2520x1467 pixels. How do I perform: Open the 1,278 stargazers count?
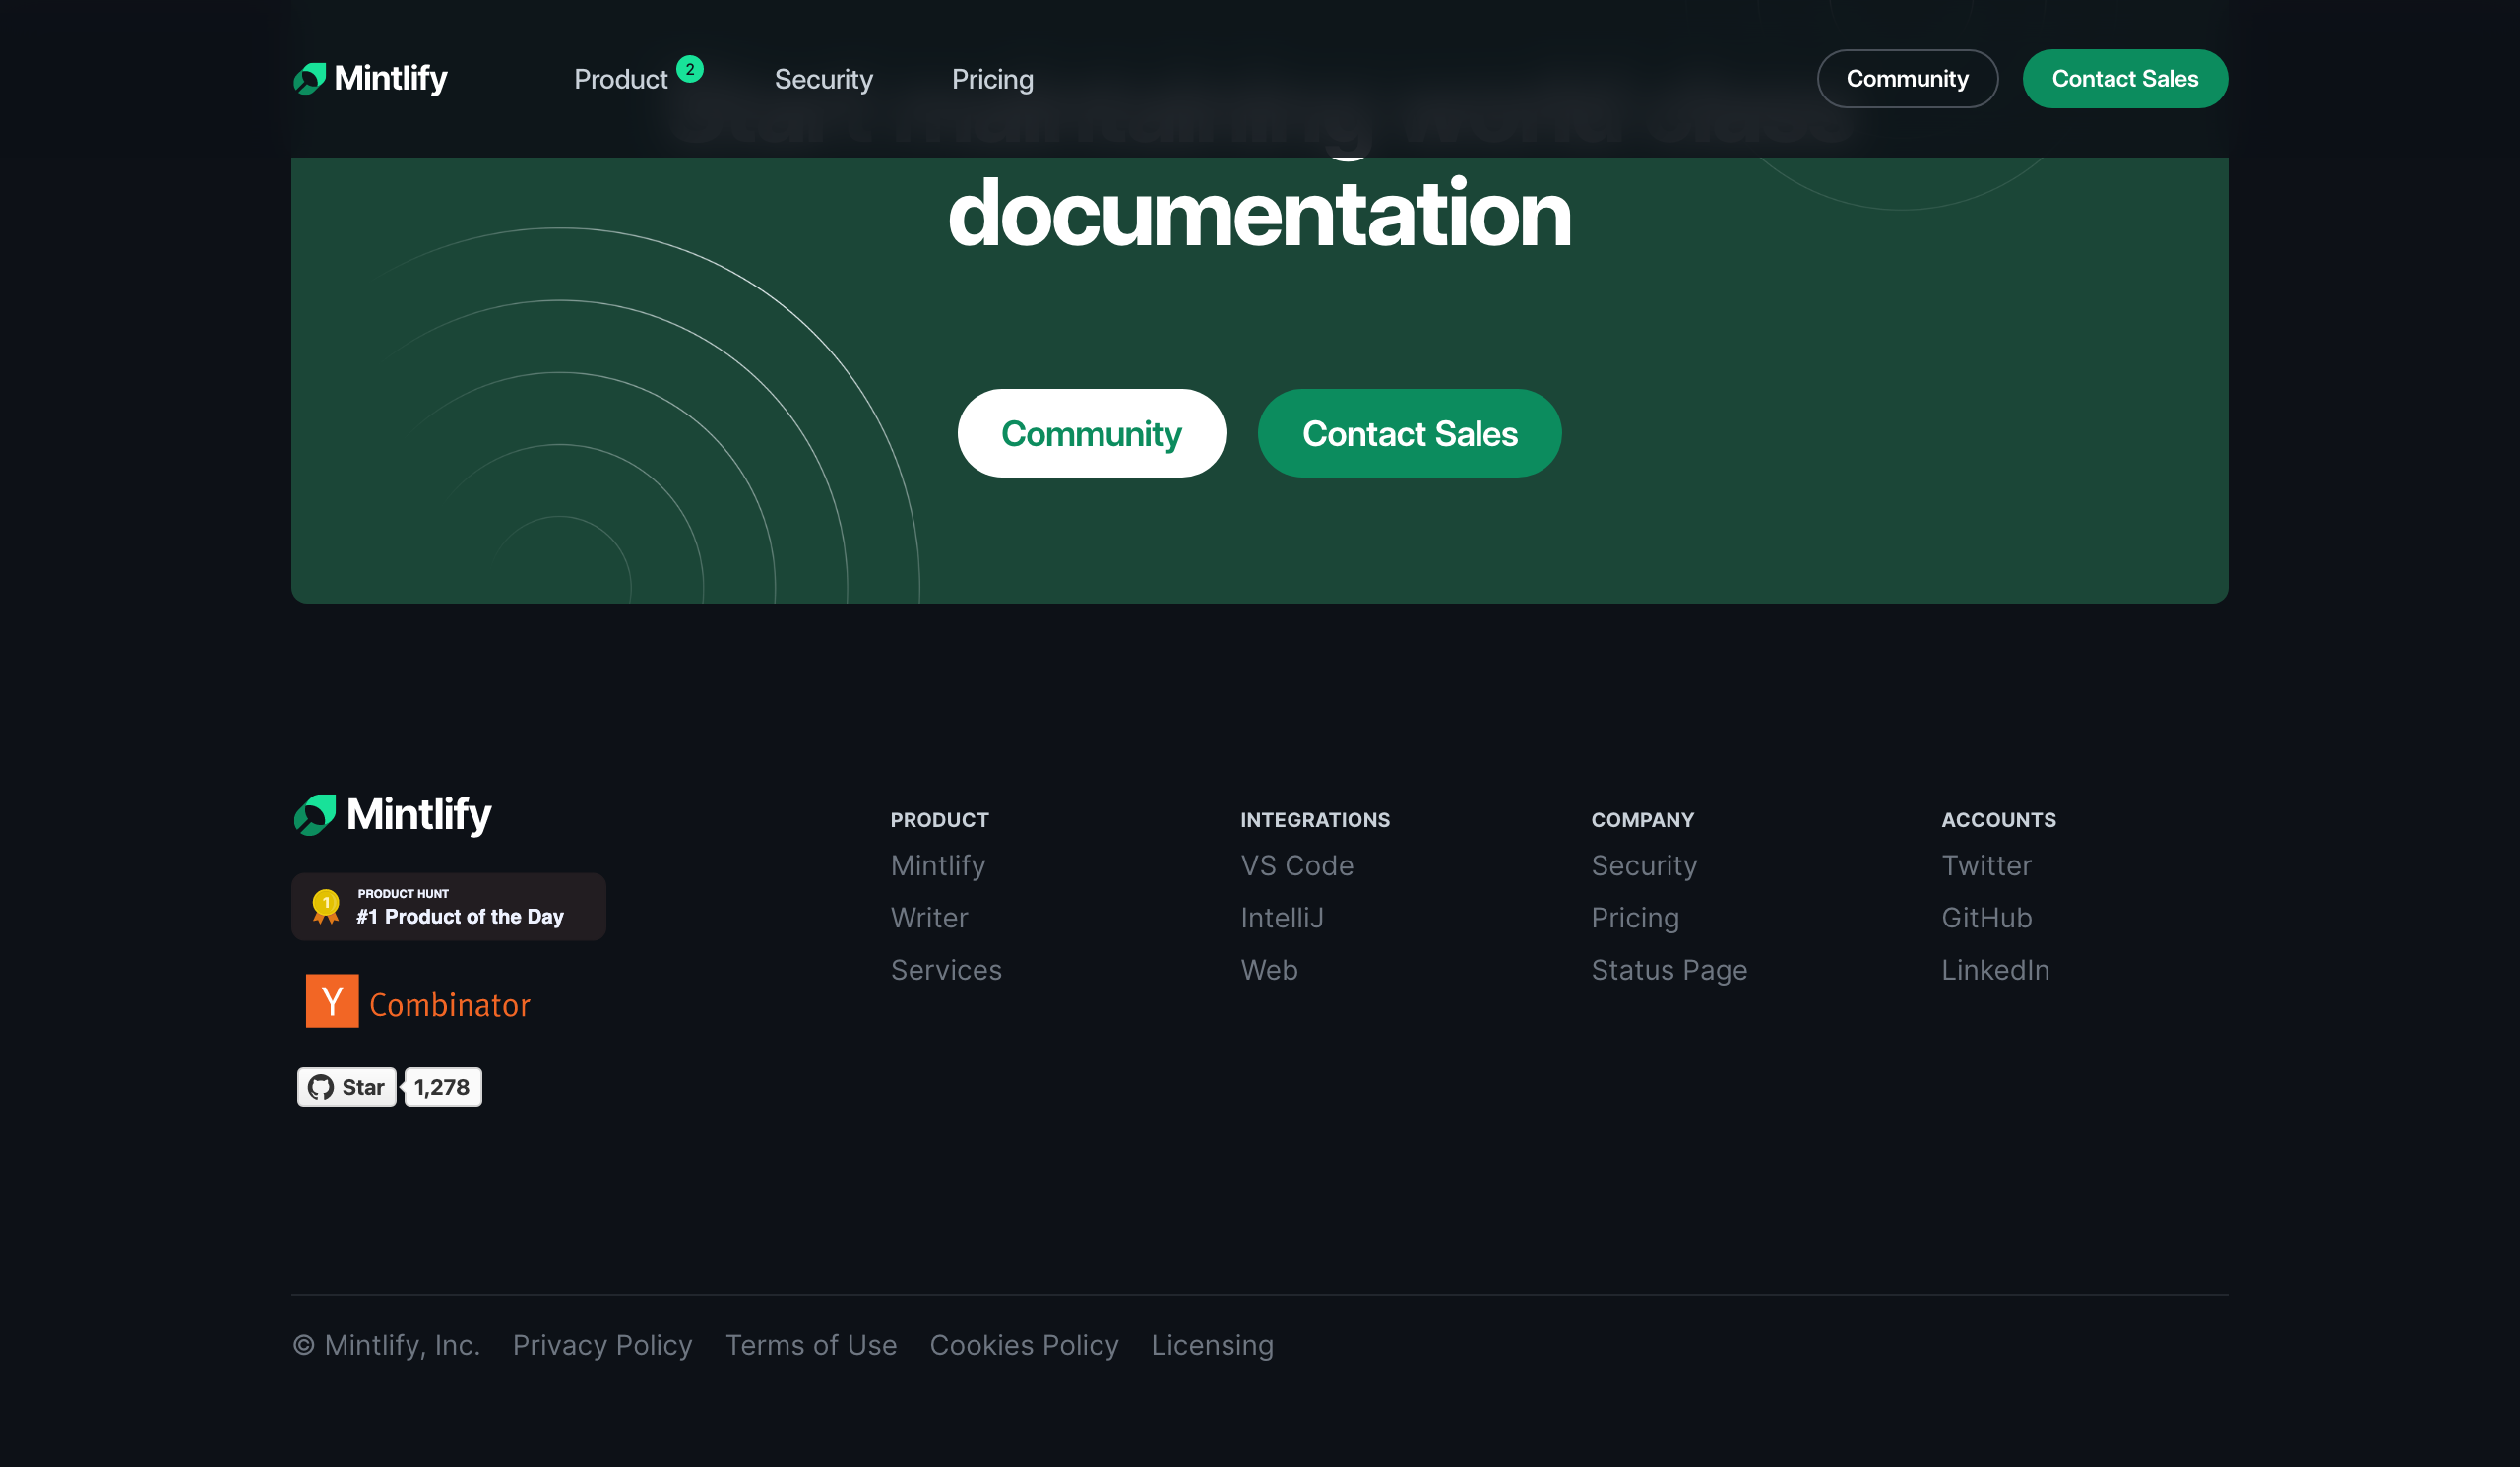pyautogui.click(x=442, y=1086)
